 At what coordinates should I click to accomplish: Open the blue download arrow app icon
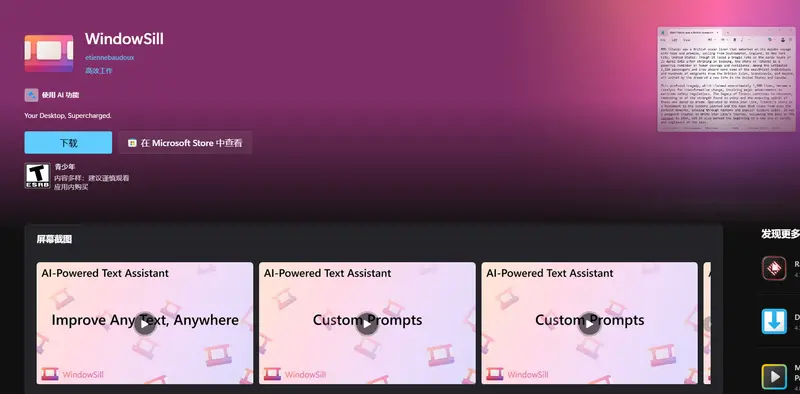[774, 321]
